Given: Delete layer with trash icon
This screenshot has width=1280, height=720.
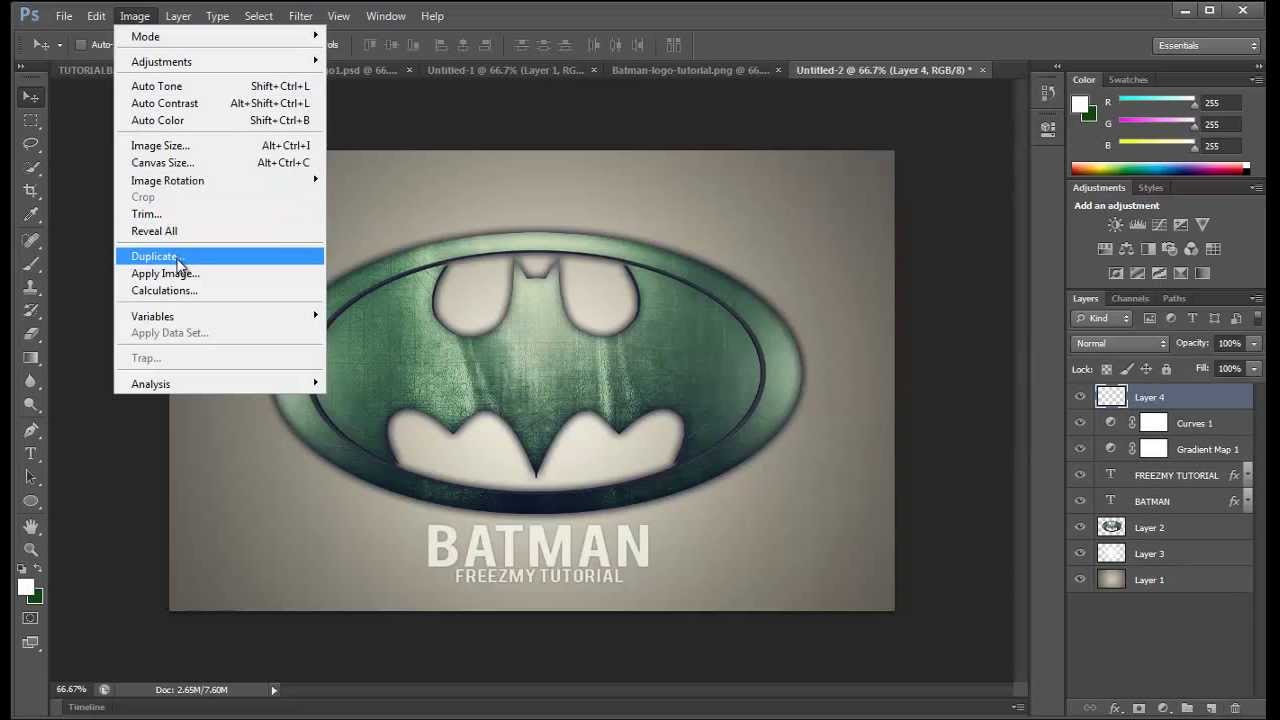Looking at the screenshot, I should (x=1235, y=708).
